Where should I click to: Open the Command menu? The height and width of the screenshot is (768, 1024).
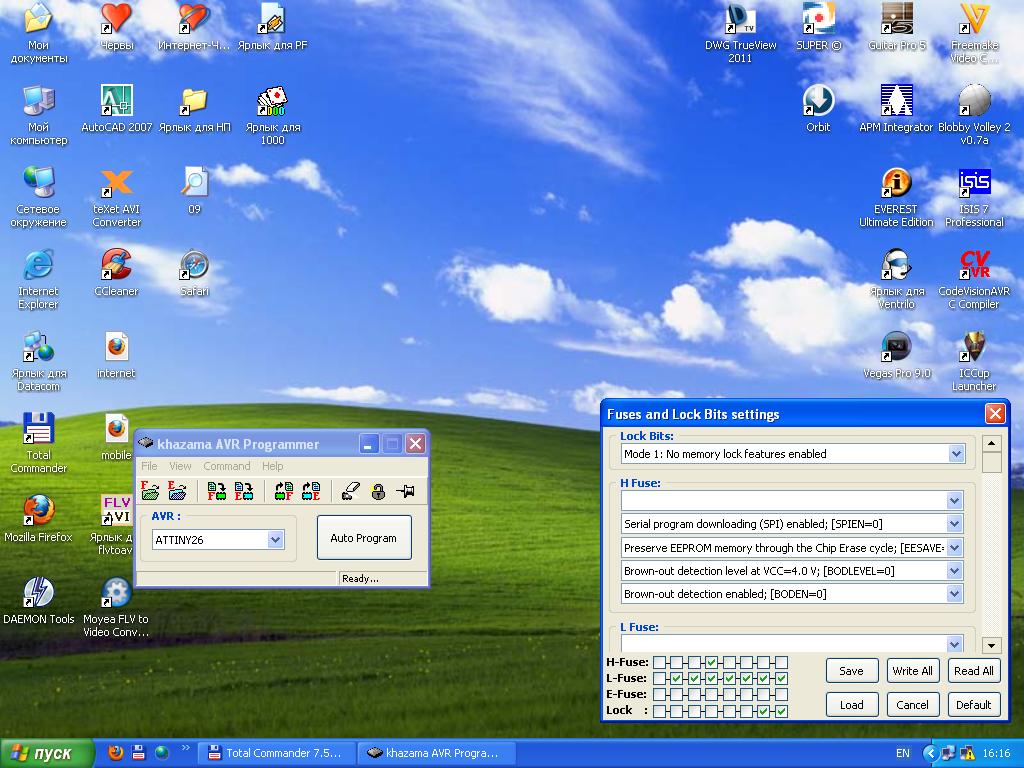(226, 466)
